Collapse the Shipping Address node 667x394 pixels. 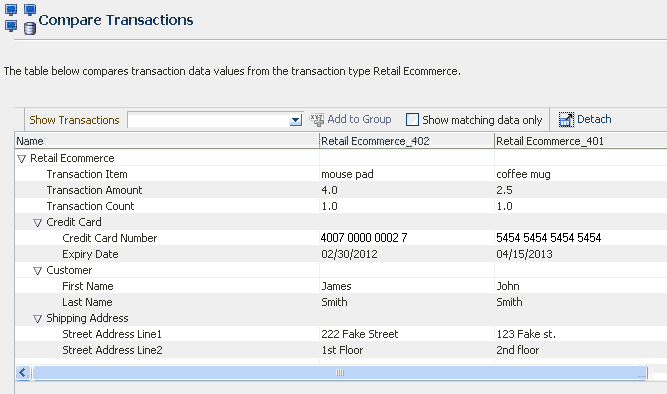point(37,319)
